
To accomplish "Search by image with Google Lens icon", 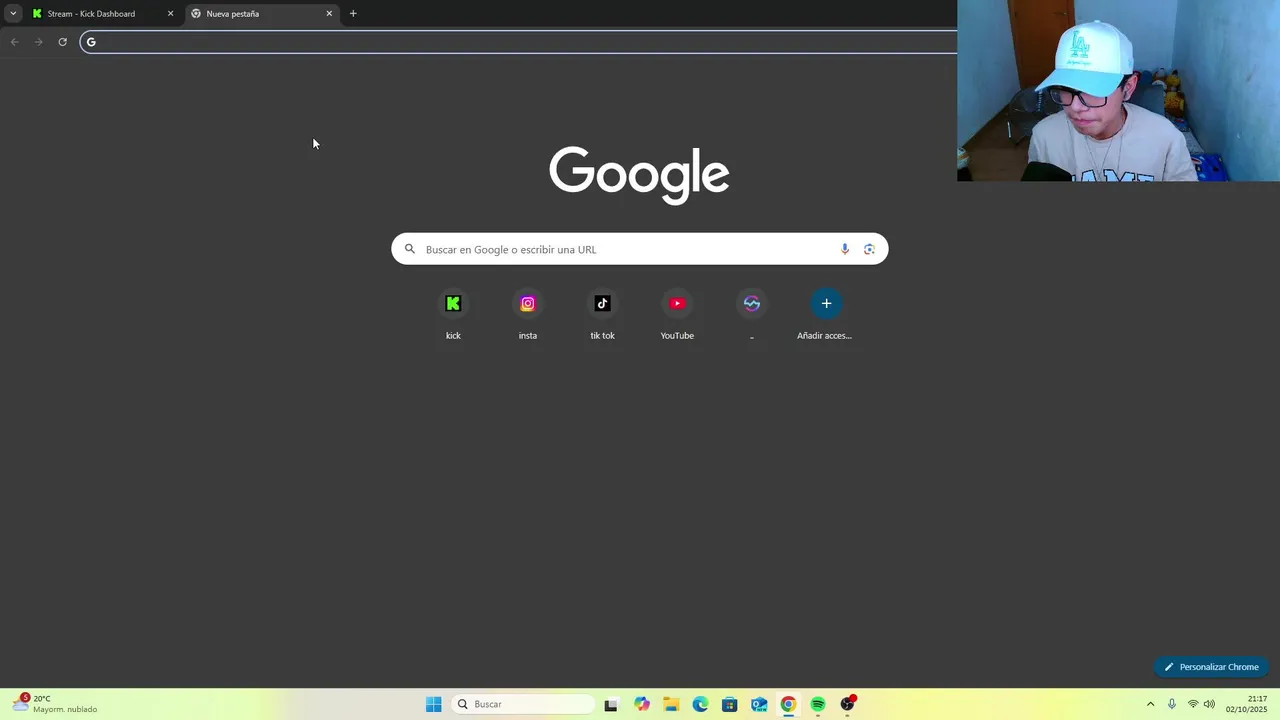I will 869,249.
